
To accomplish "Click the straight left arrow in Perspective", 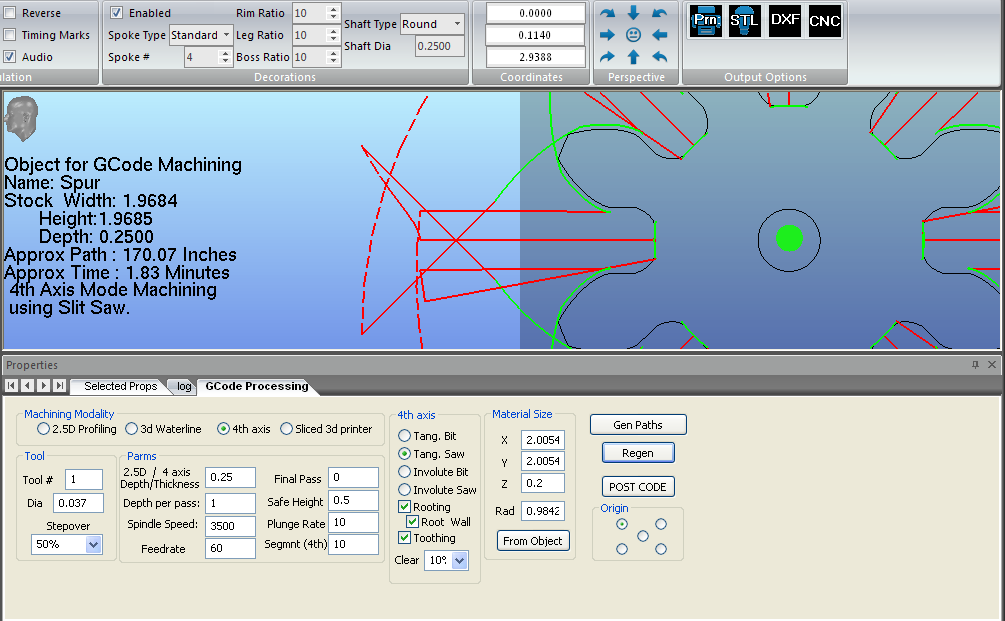I will [x=659, y=35].
